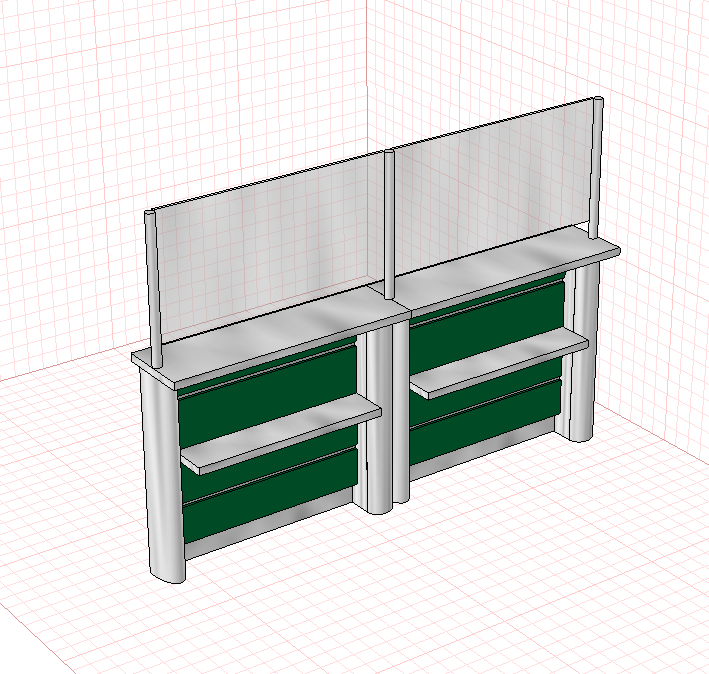Select the rounded column at the left end
The width and height of the screenshot is (709, 674).
[x=164, y=475]
